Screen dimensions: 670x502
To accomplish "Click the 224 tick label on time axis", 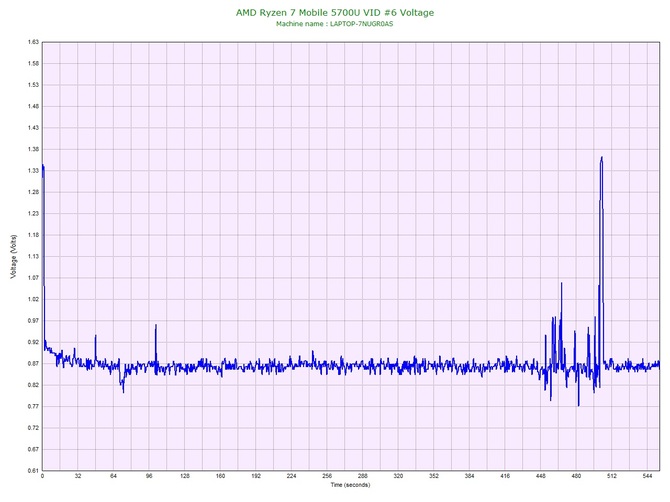I will pyautogui.click(x=291, y=476).
